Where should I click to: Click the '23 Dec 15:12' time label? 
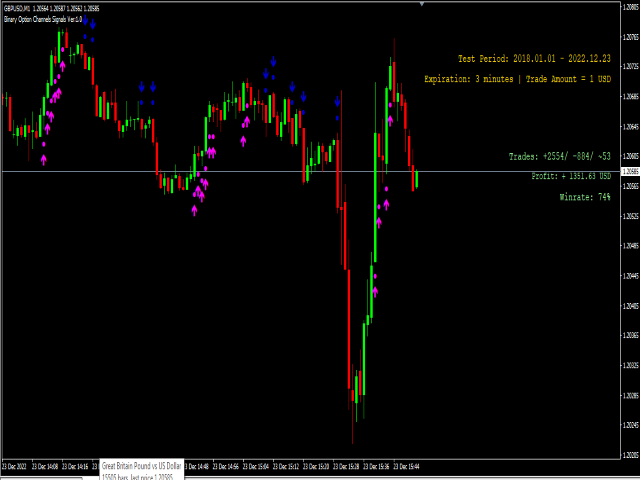(x=286, y=467)
